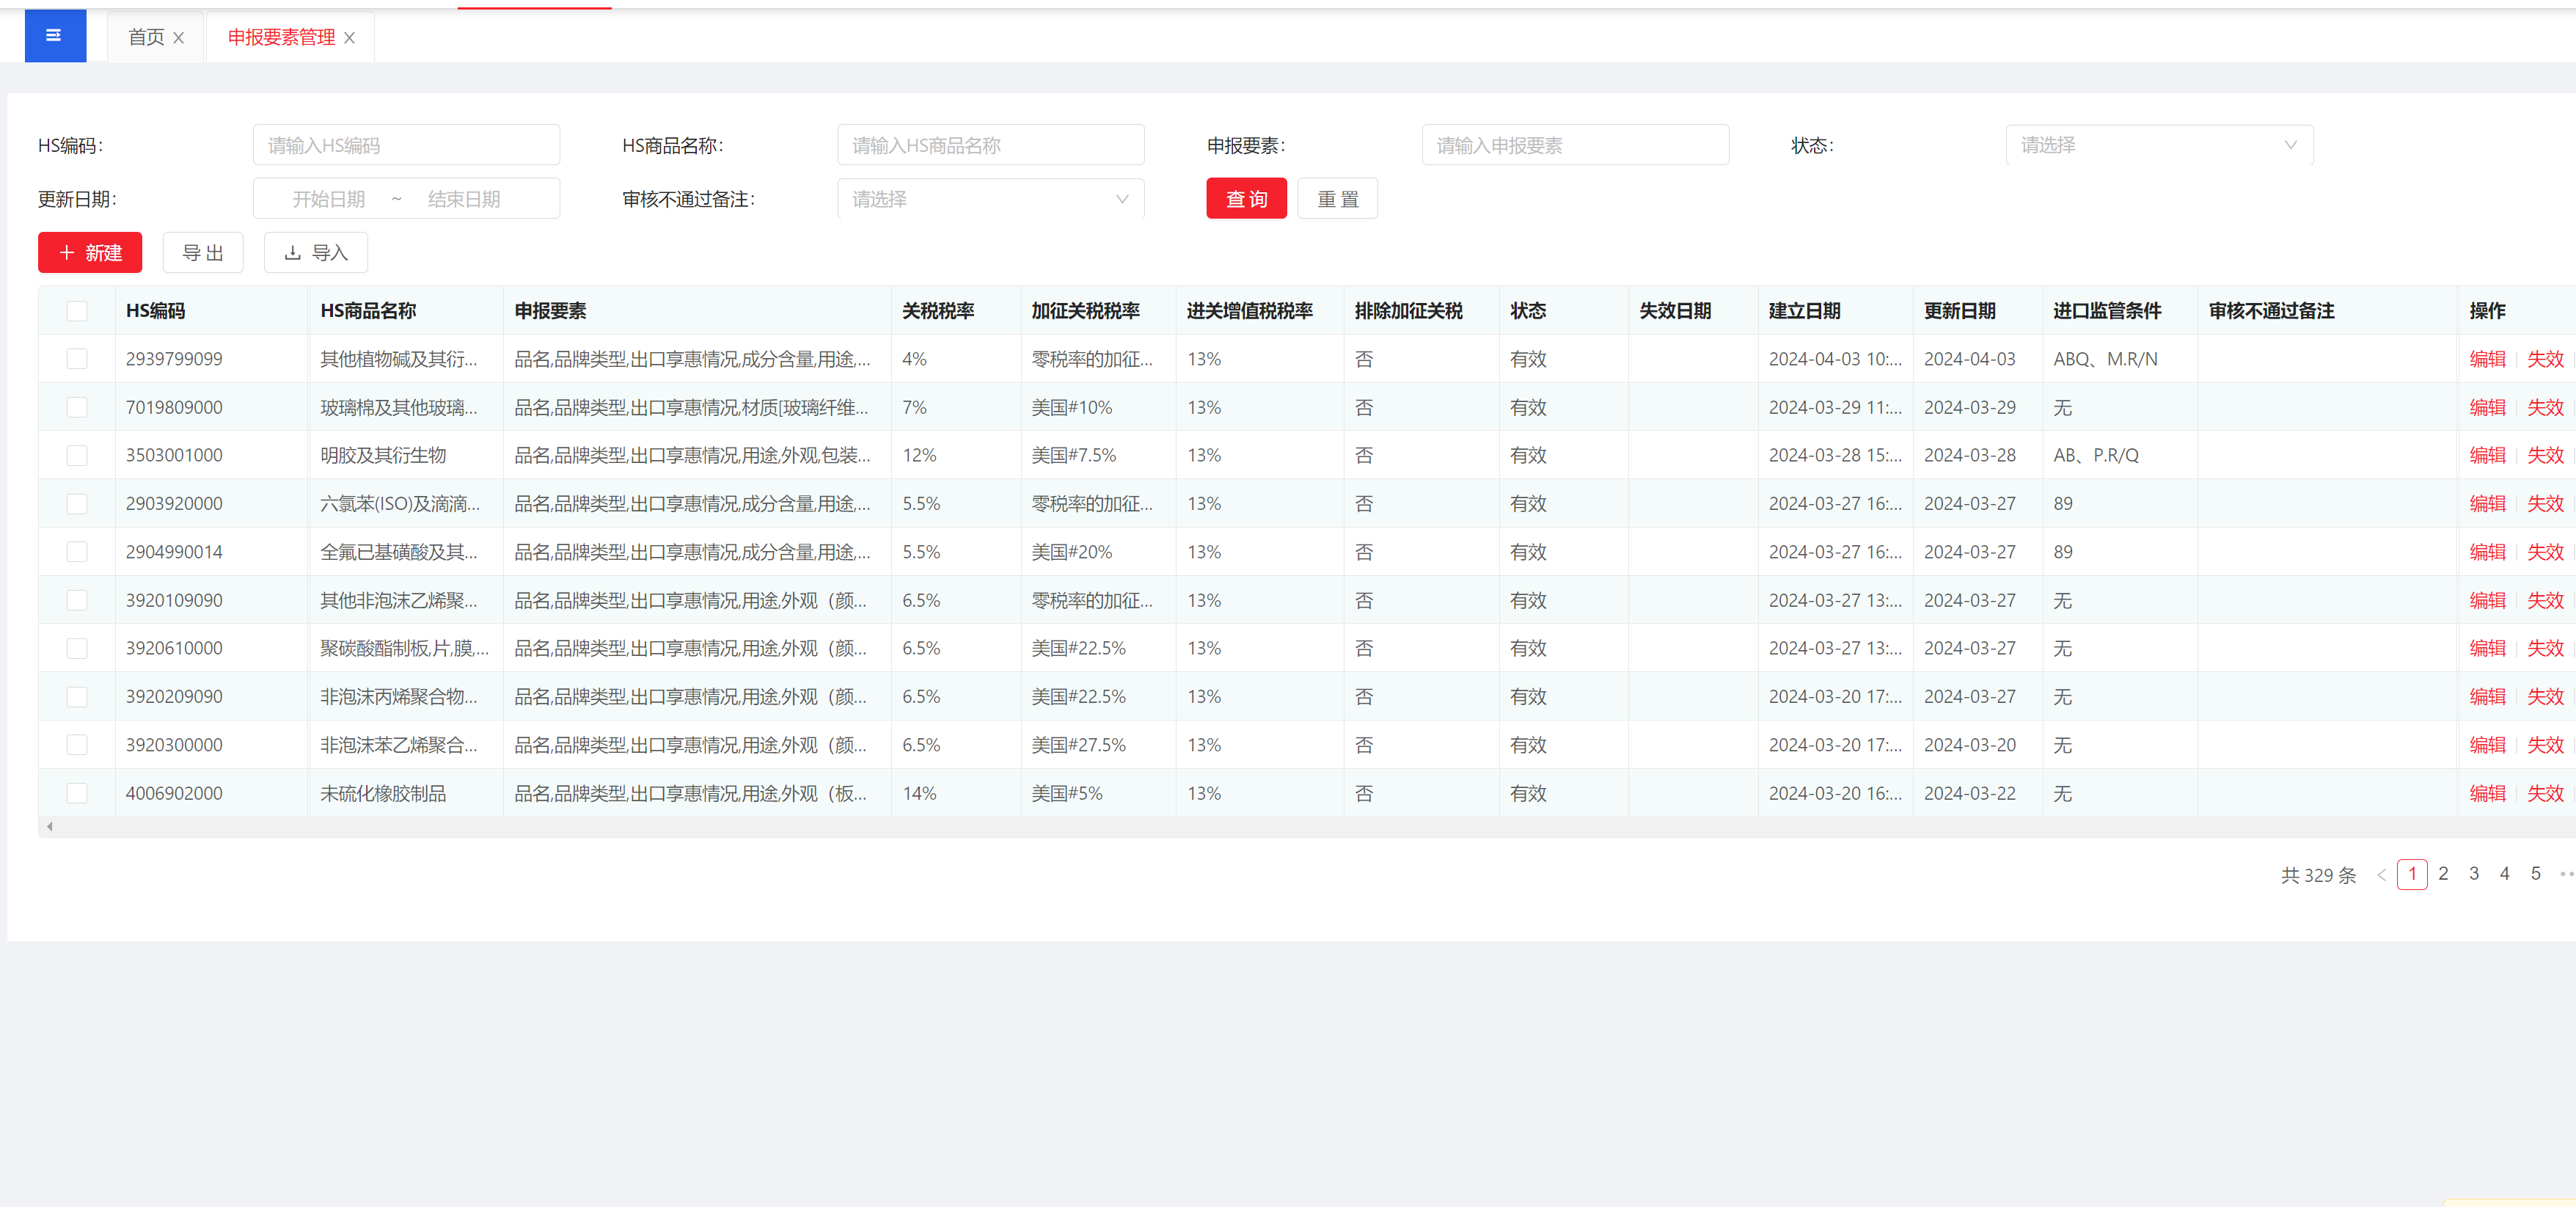
Task: Click 失效 for row 3503001000
Action: tap(2545, 455)
